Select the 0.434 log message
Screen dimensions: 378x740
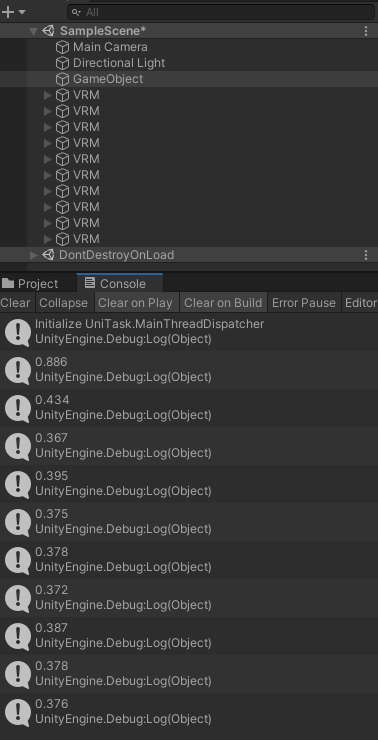(189, 408)
